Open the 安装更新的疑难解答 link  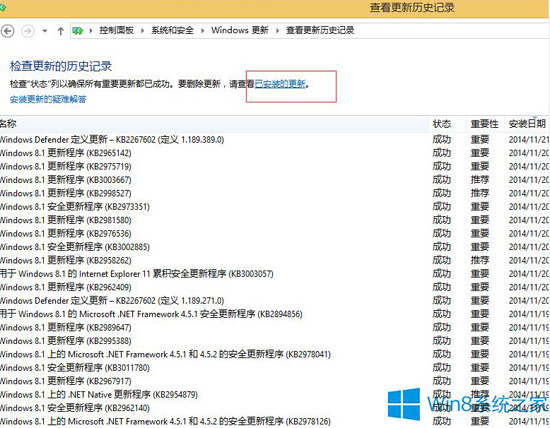(x=48, y=99)
